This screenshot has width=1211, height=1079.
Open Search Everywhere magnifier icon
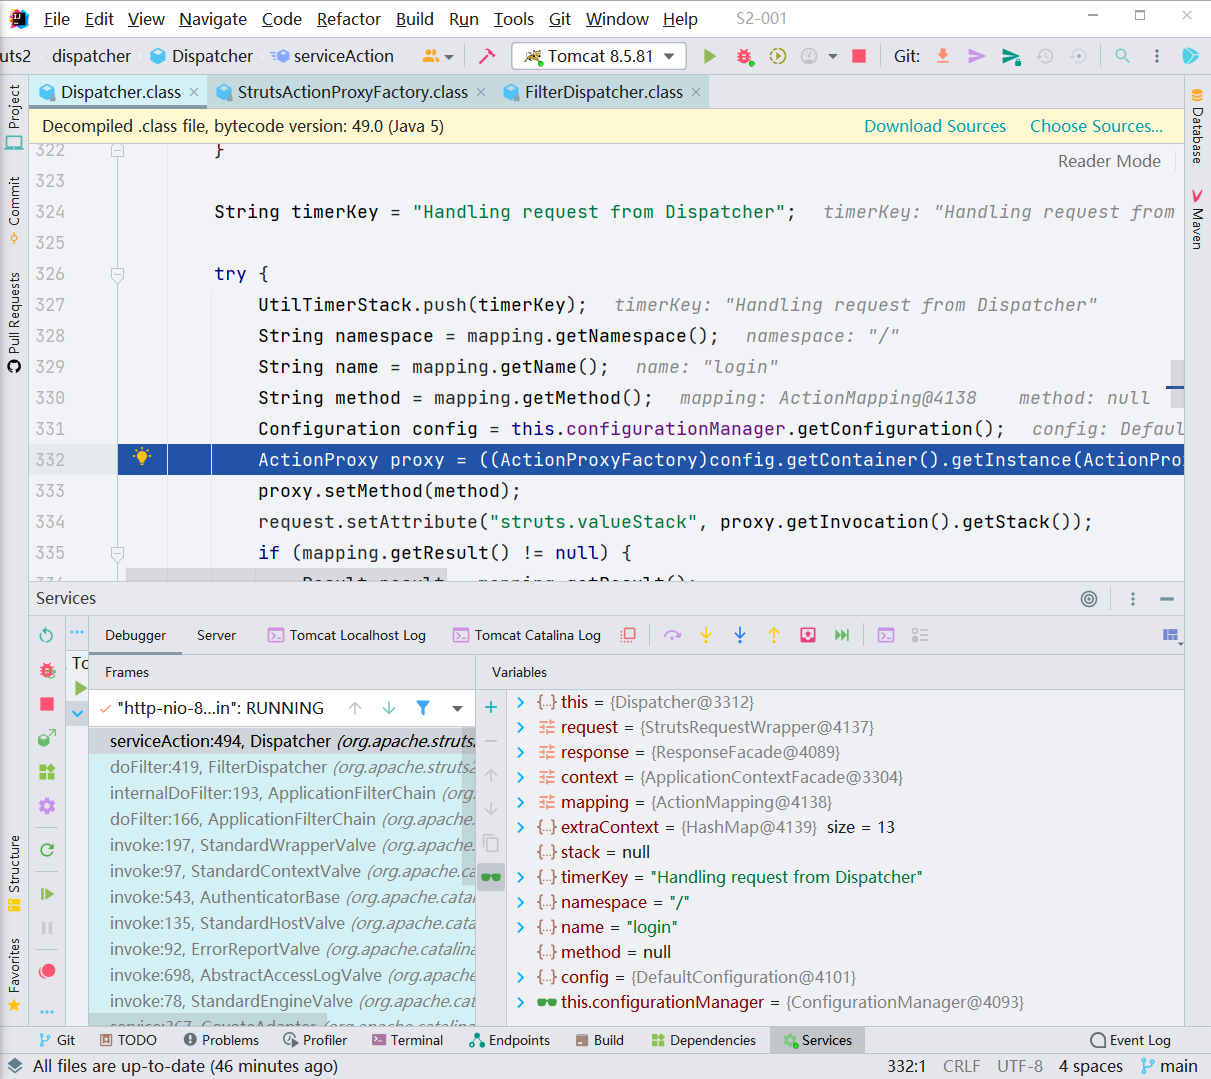[1123, 56]
